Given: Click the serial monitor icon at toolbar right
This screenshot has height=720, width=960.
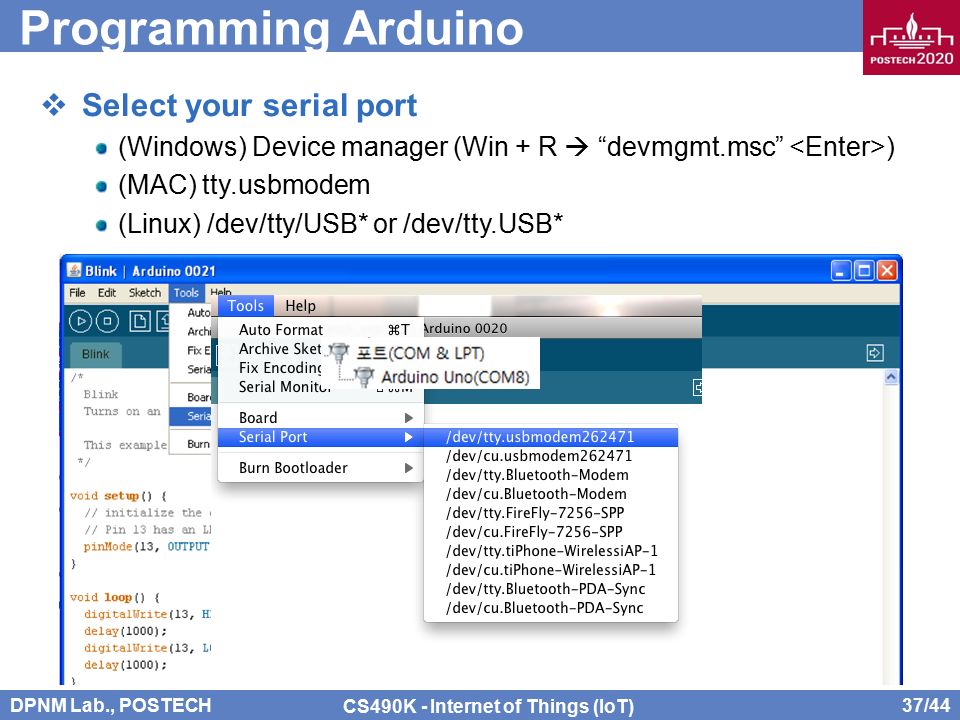Looking at the screenshot, I should click(x=875, y=353).
